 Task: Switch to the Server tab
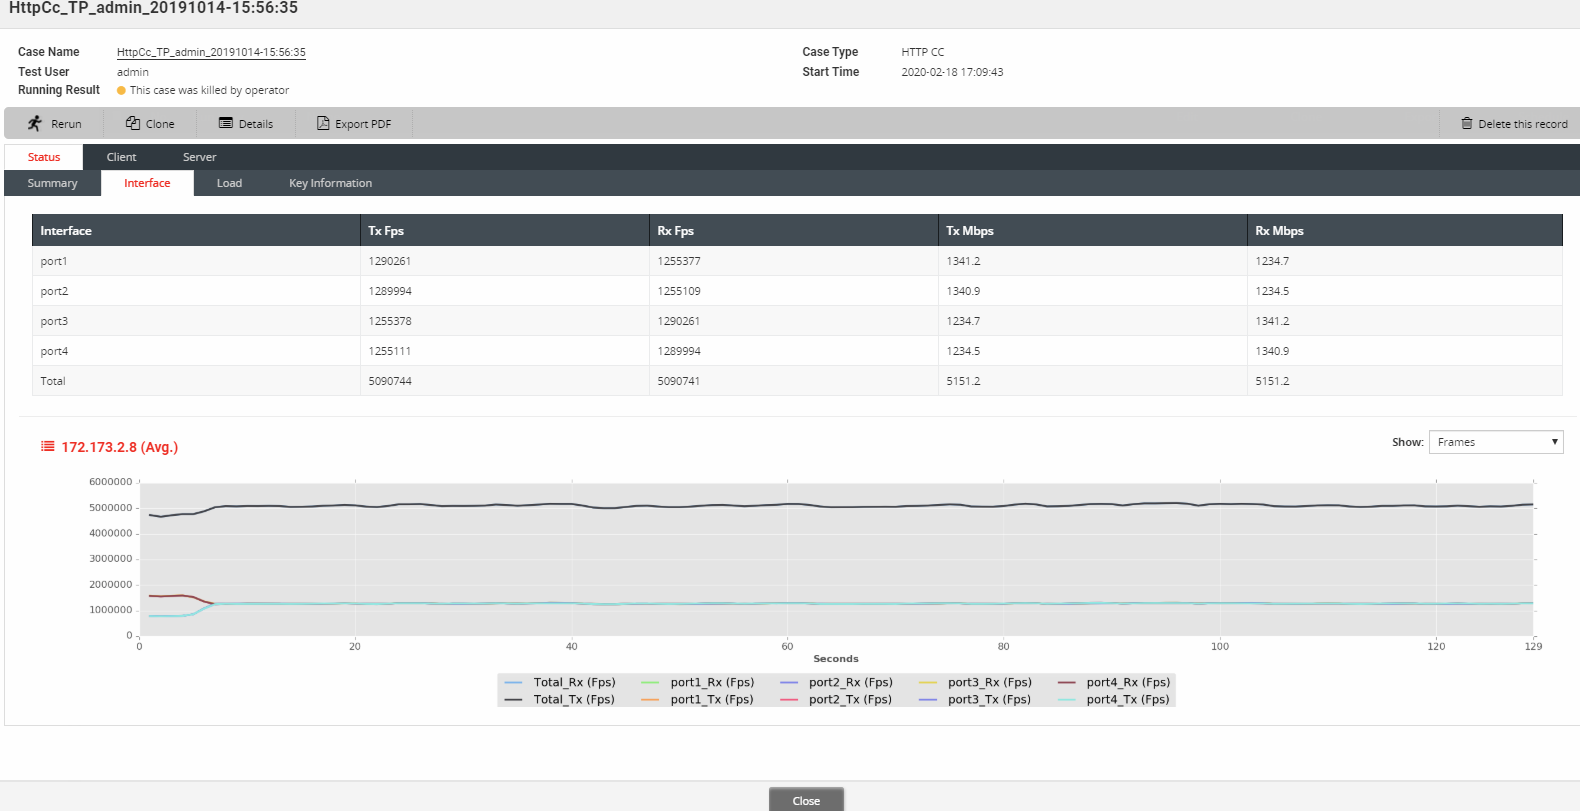pyautogui.click(x=199, y=157)
